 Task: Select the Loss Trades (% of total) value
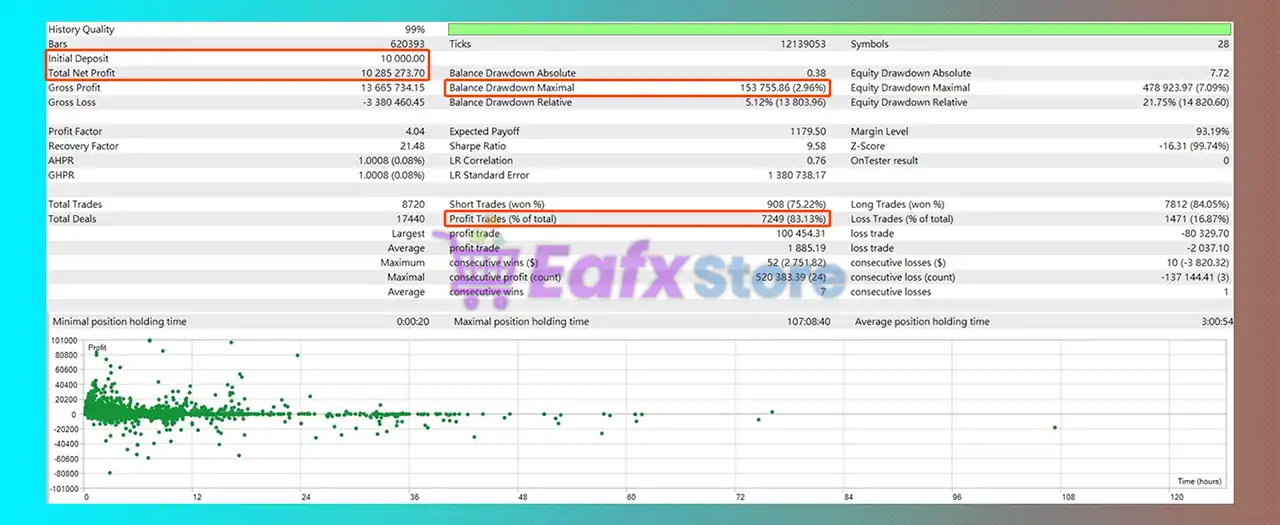1194,219
